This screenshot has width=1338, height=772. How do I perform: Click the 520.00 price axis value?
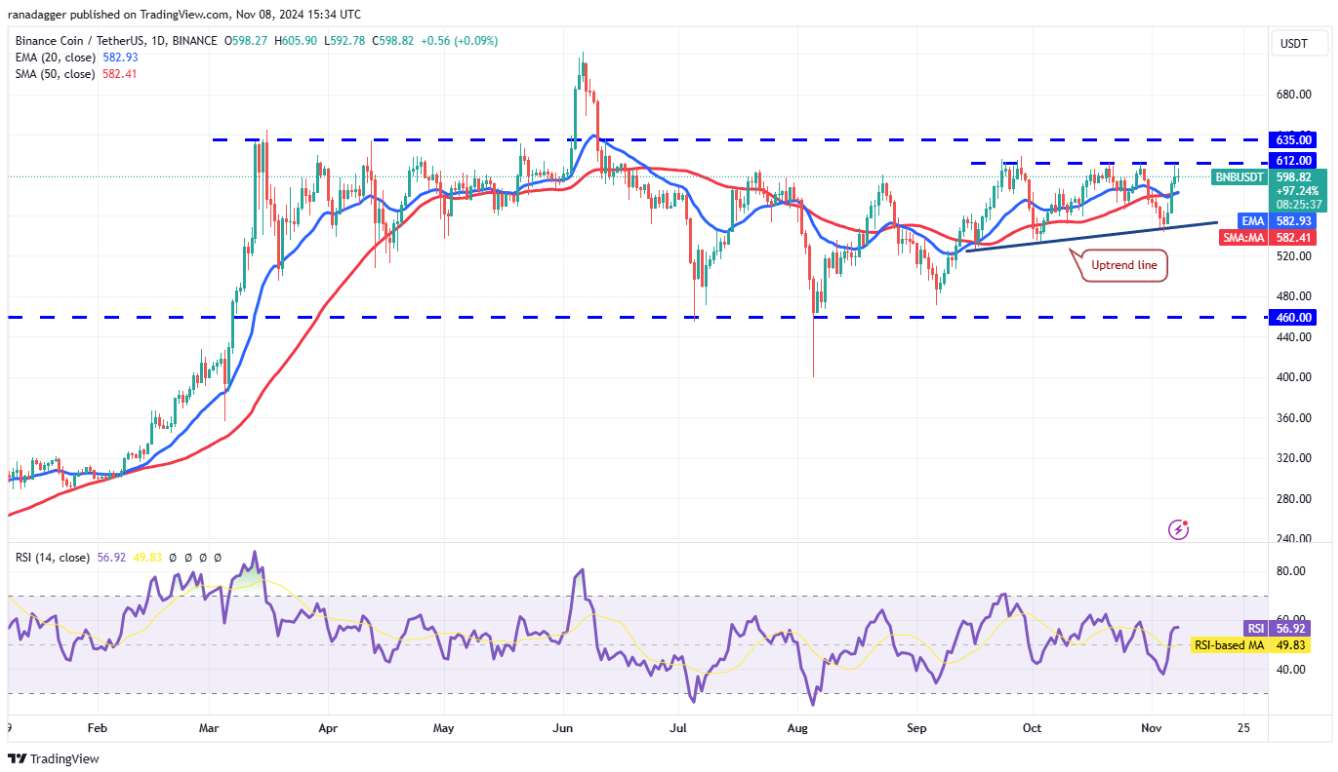pos(1293,256)
